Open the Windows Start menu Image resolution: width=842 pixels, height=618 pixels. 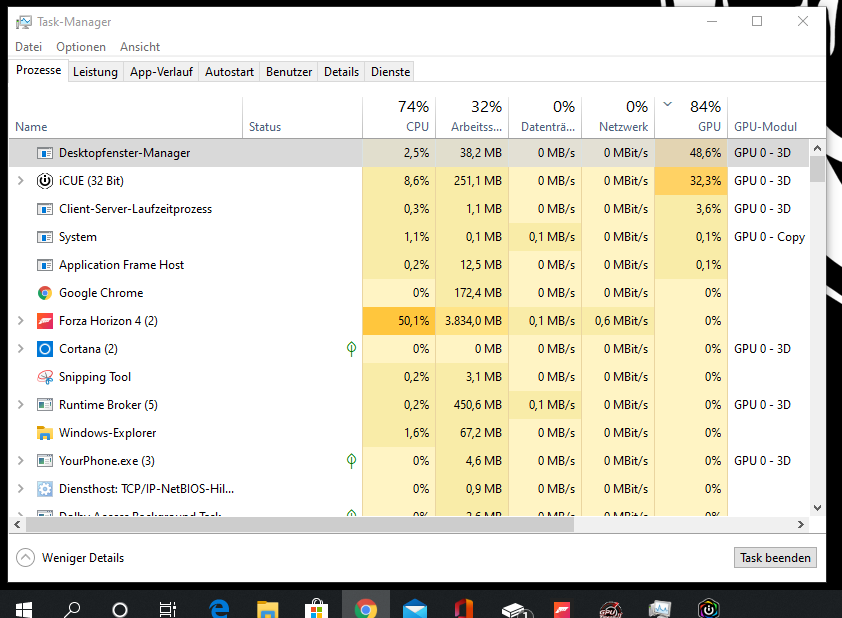(x=24, y=609)
